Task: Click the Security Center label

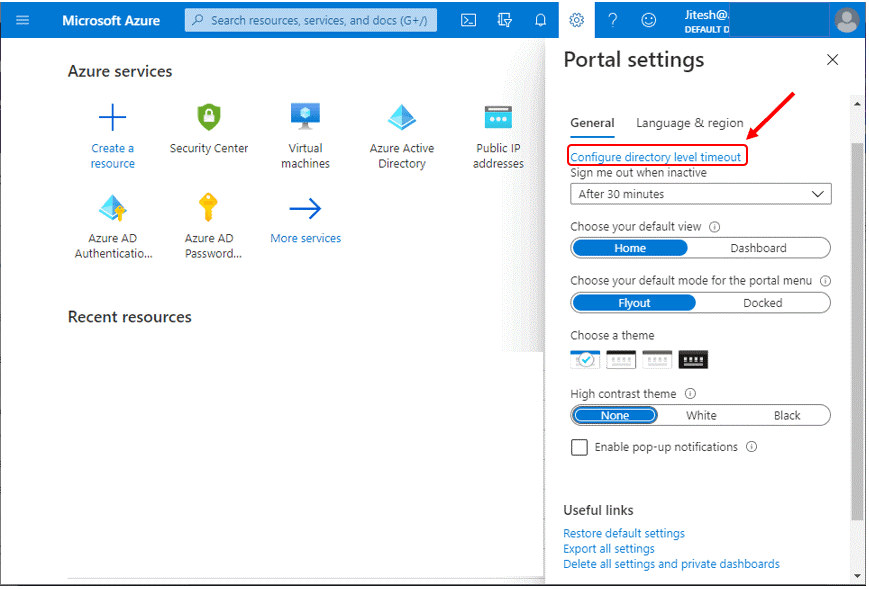Action: tap(209, 148)
